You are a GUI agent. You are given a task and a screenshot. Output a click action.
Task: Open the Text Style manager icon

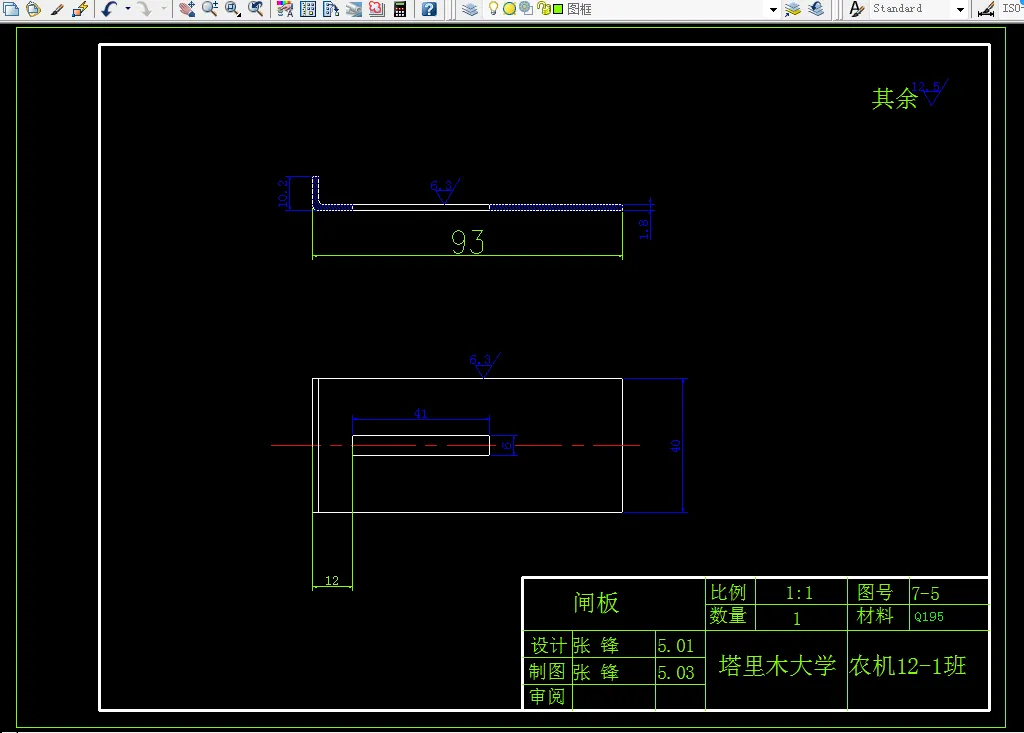pos(856,9)
